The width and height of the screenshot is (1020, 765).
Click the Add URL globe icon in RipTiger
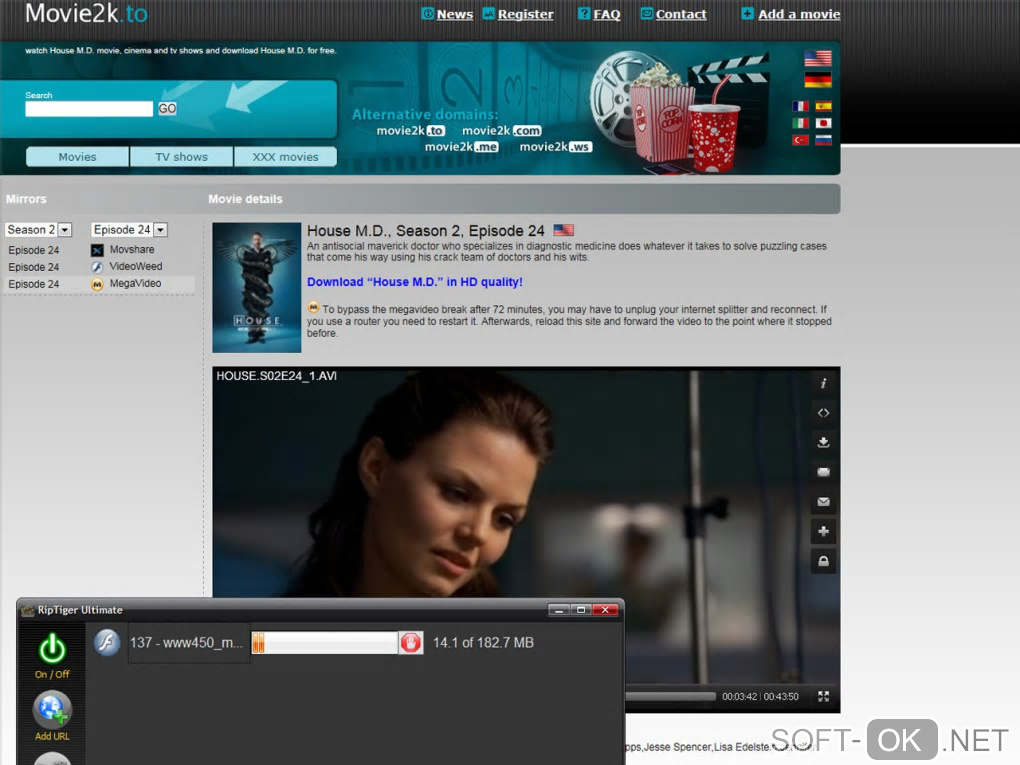[x=52, y=709]
